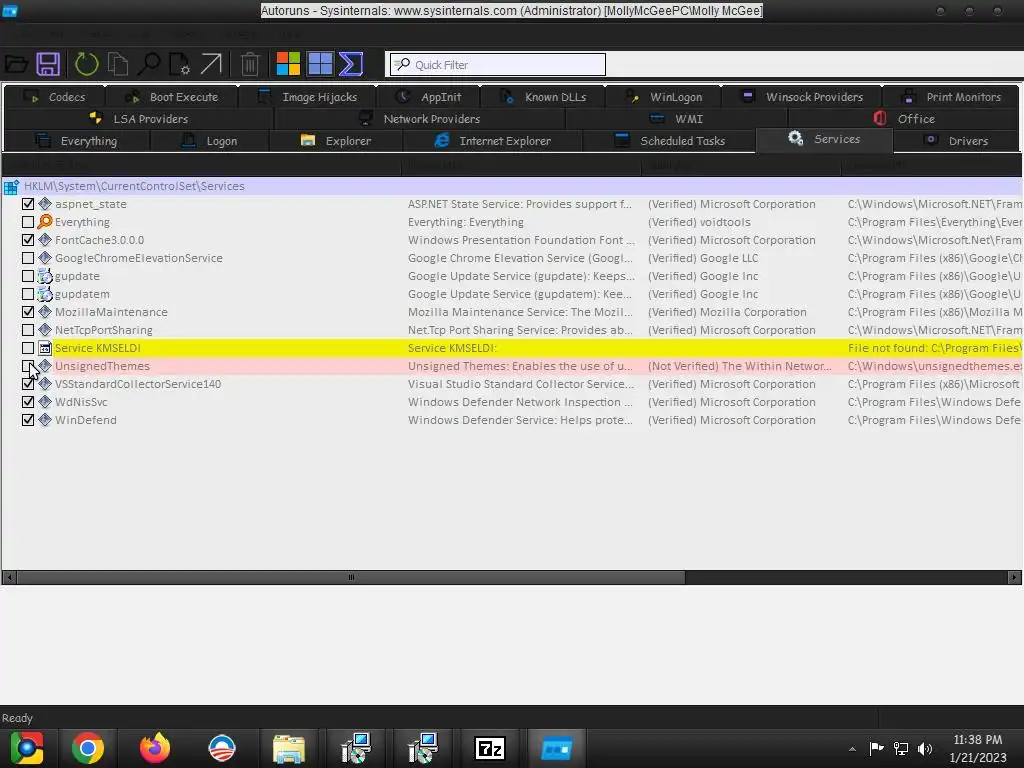Viewport: 1024px width, 768px height.
Task: Open the Drivers tab
Action: point(956,141)
